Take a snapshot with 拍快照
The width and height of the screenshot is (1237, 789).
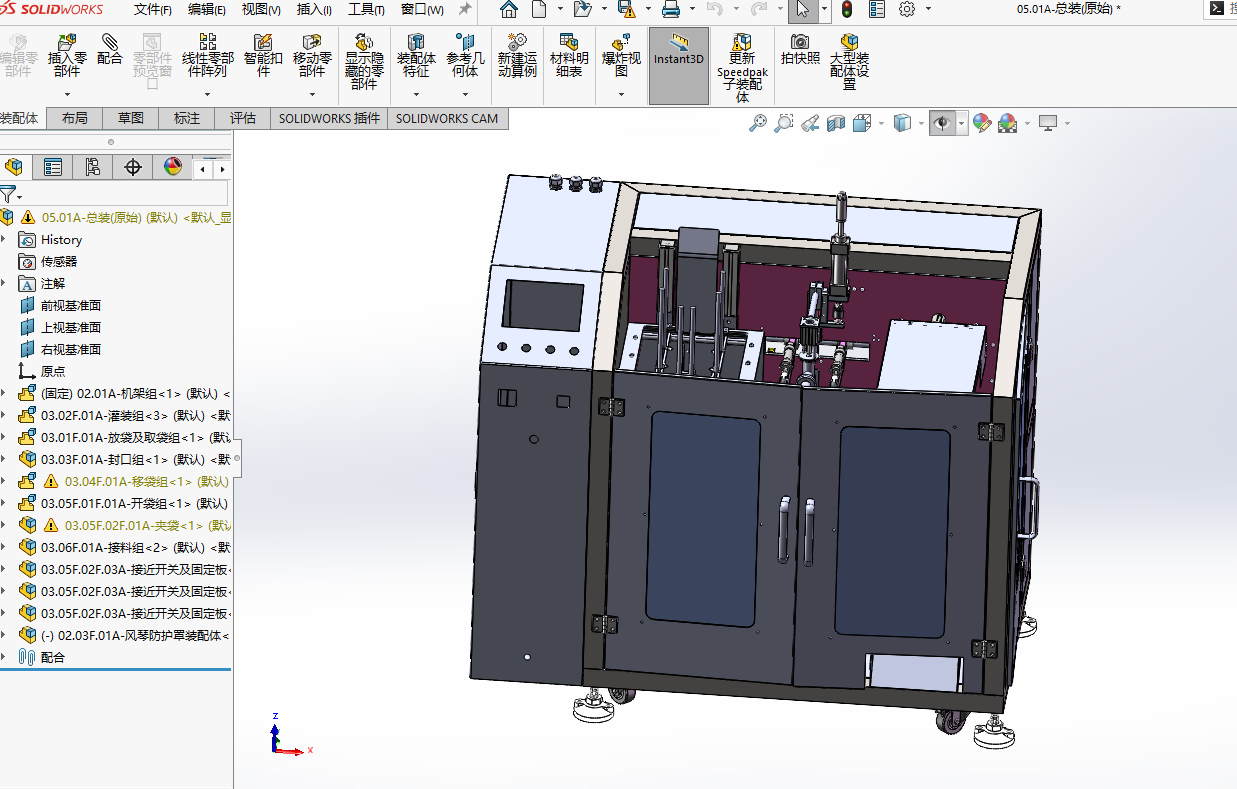[x=800, y=48]
